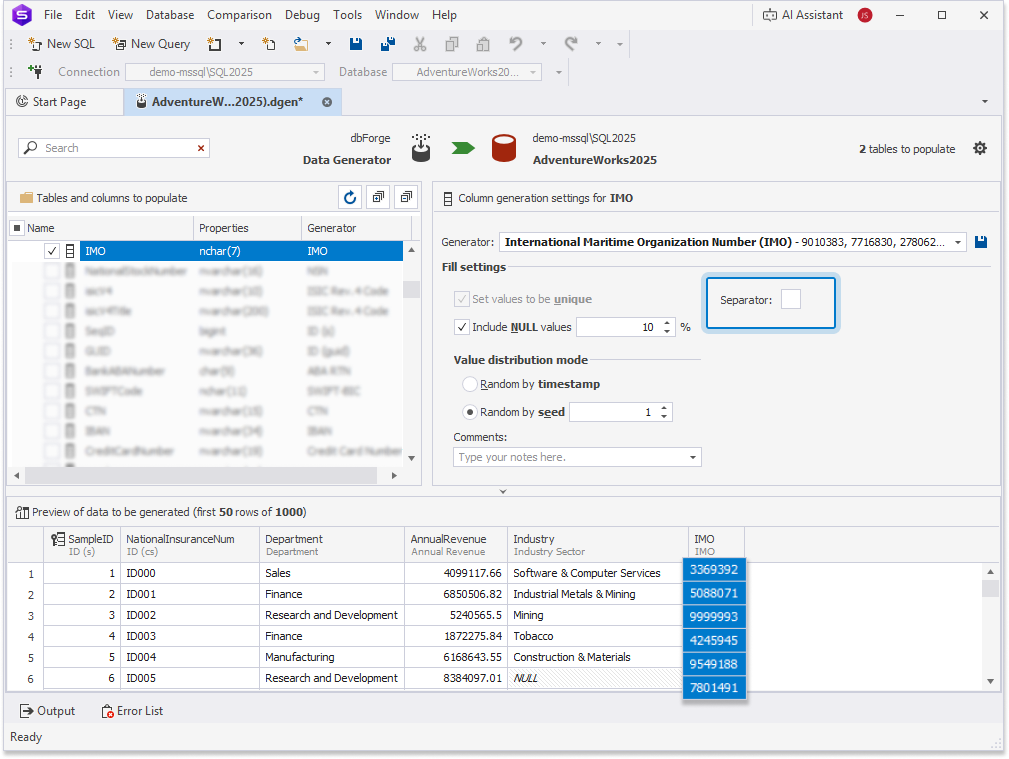Viewport: 1009px width, 759px height.
Task: Click the Cut scissors icon
Action: click(x=420, y=44)
